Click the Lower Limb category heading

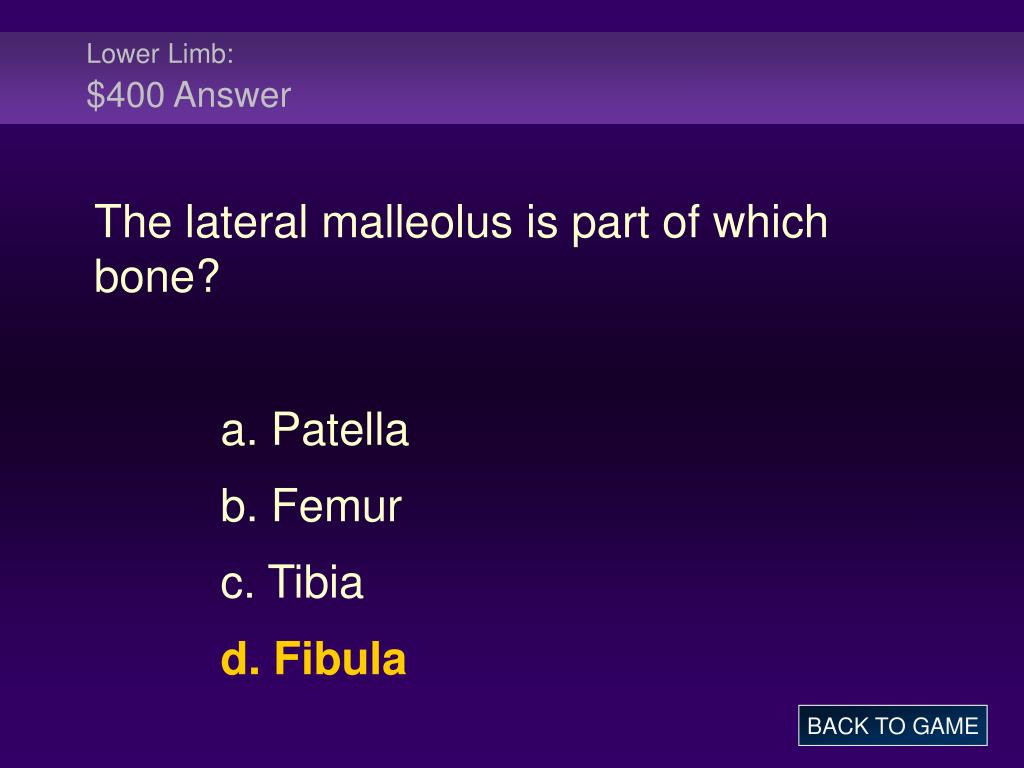tap(160, 54)
